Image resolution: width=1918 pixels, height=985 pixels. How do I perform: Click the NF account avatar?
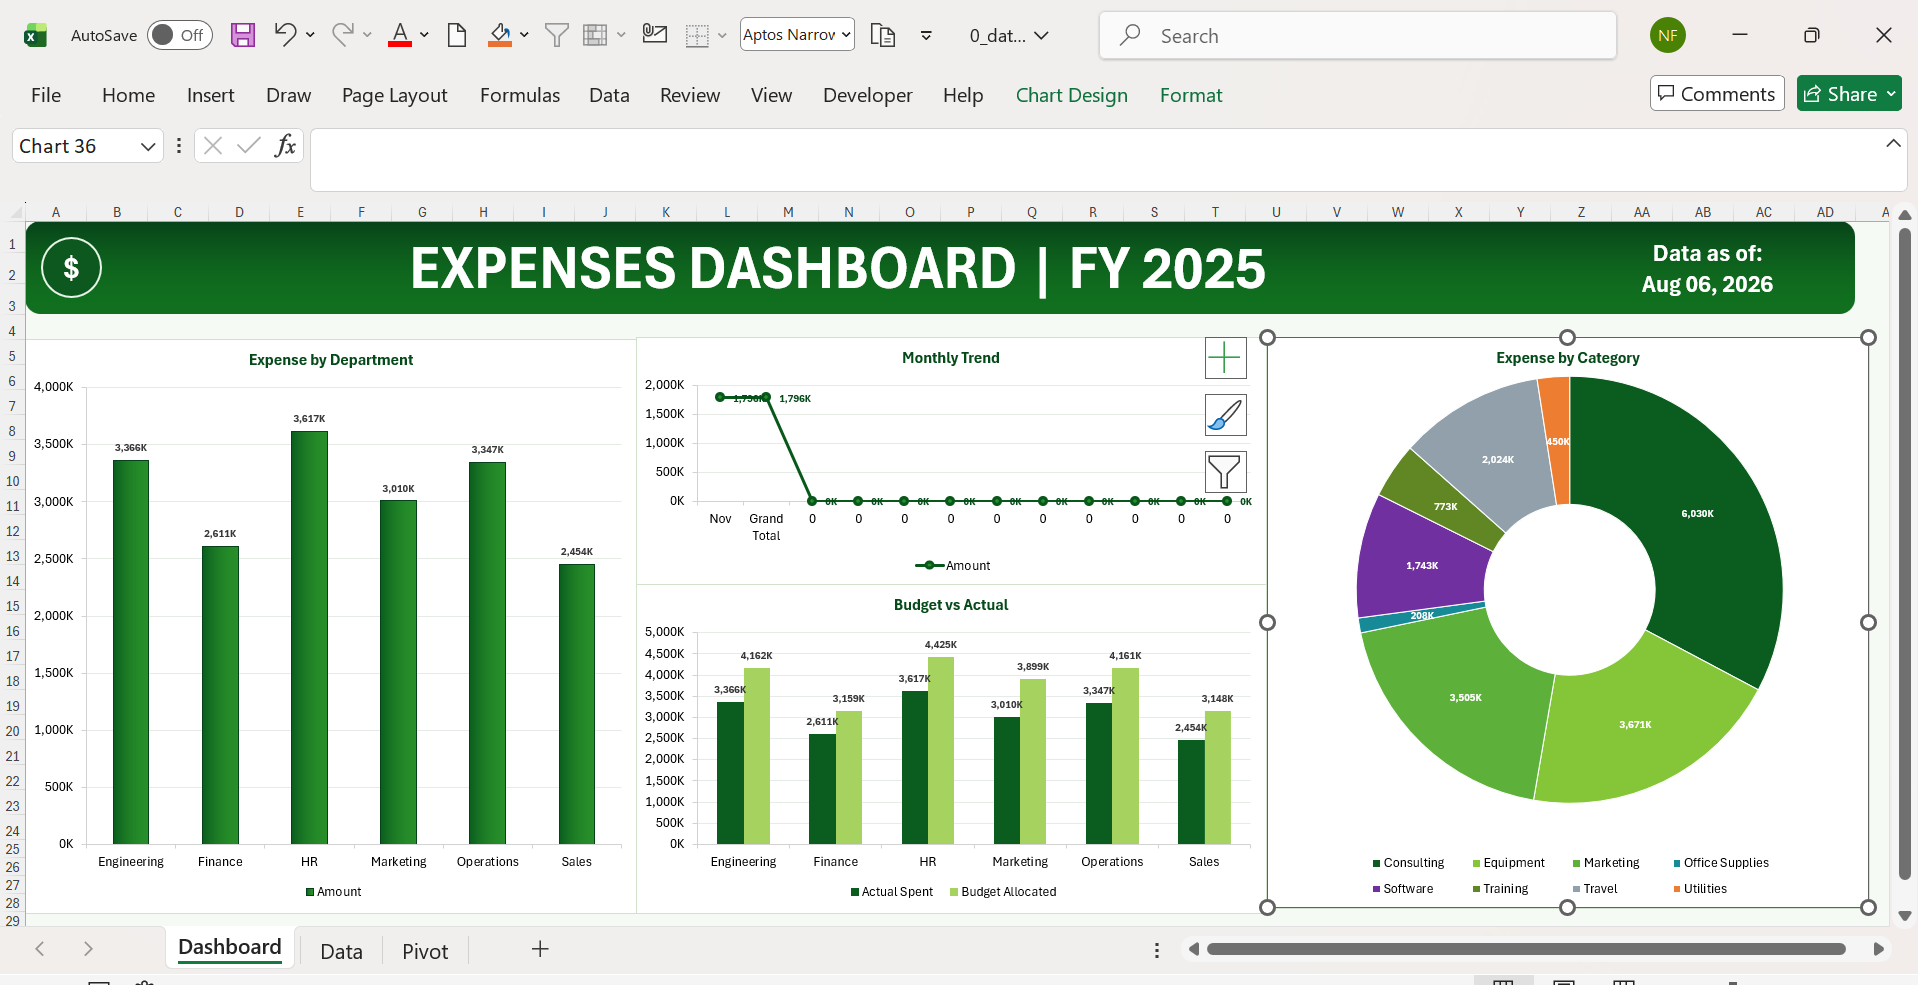click(1668, 36)
